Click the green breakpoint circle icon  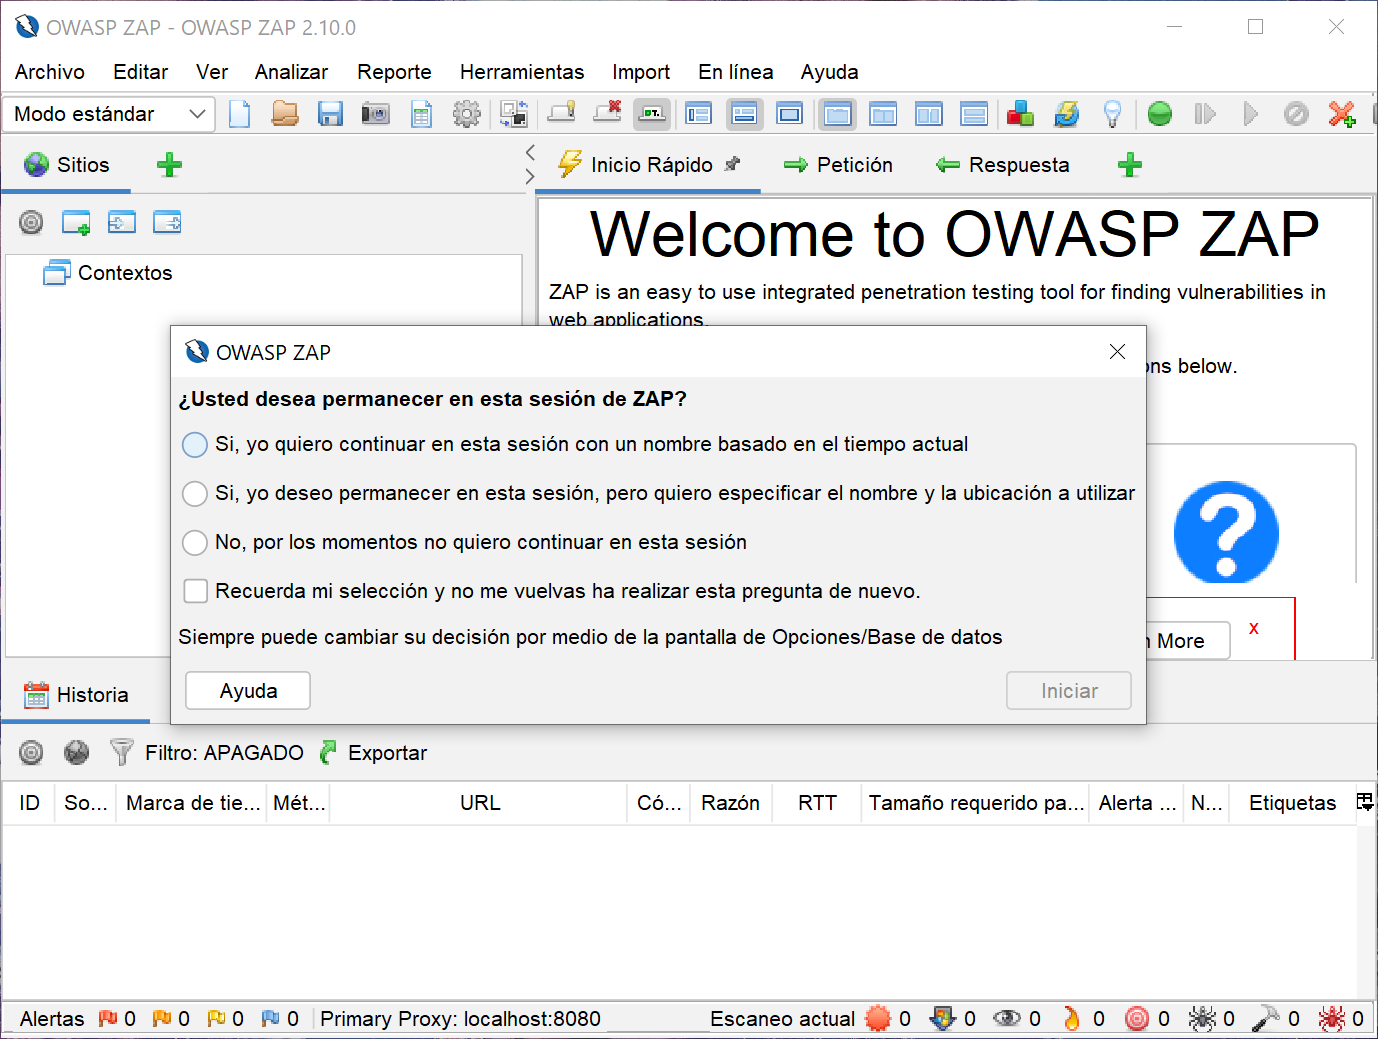1160,114
